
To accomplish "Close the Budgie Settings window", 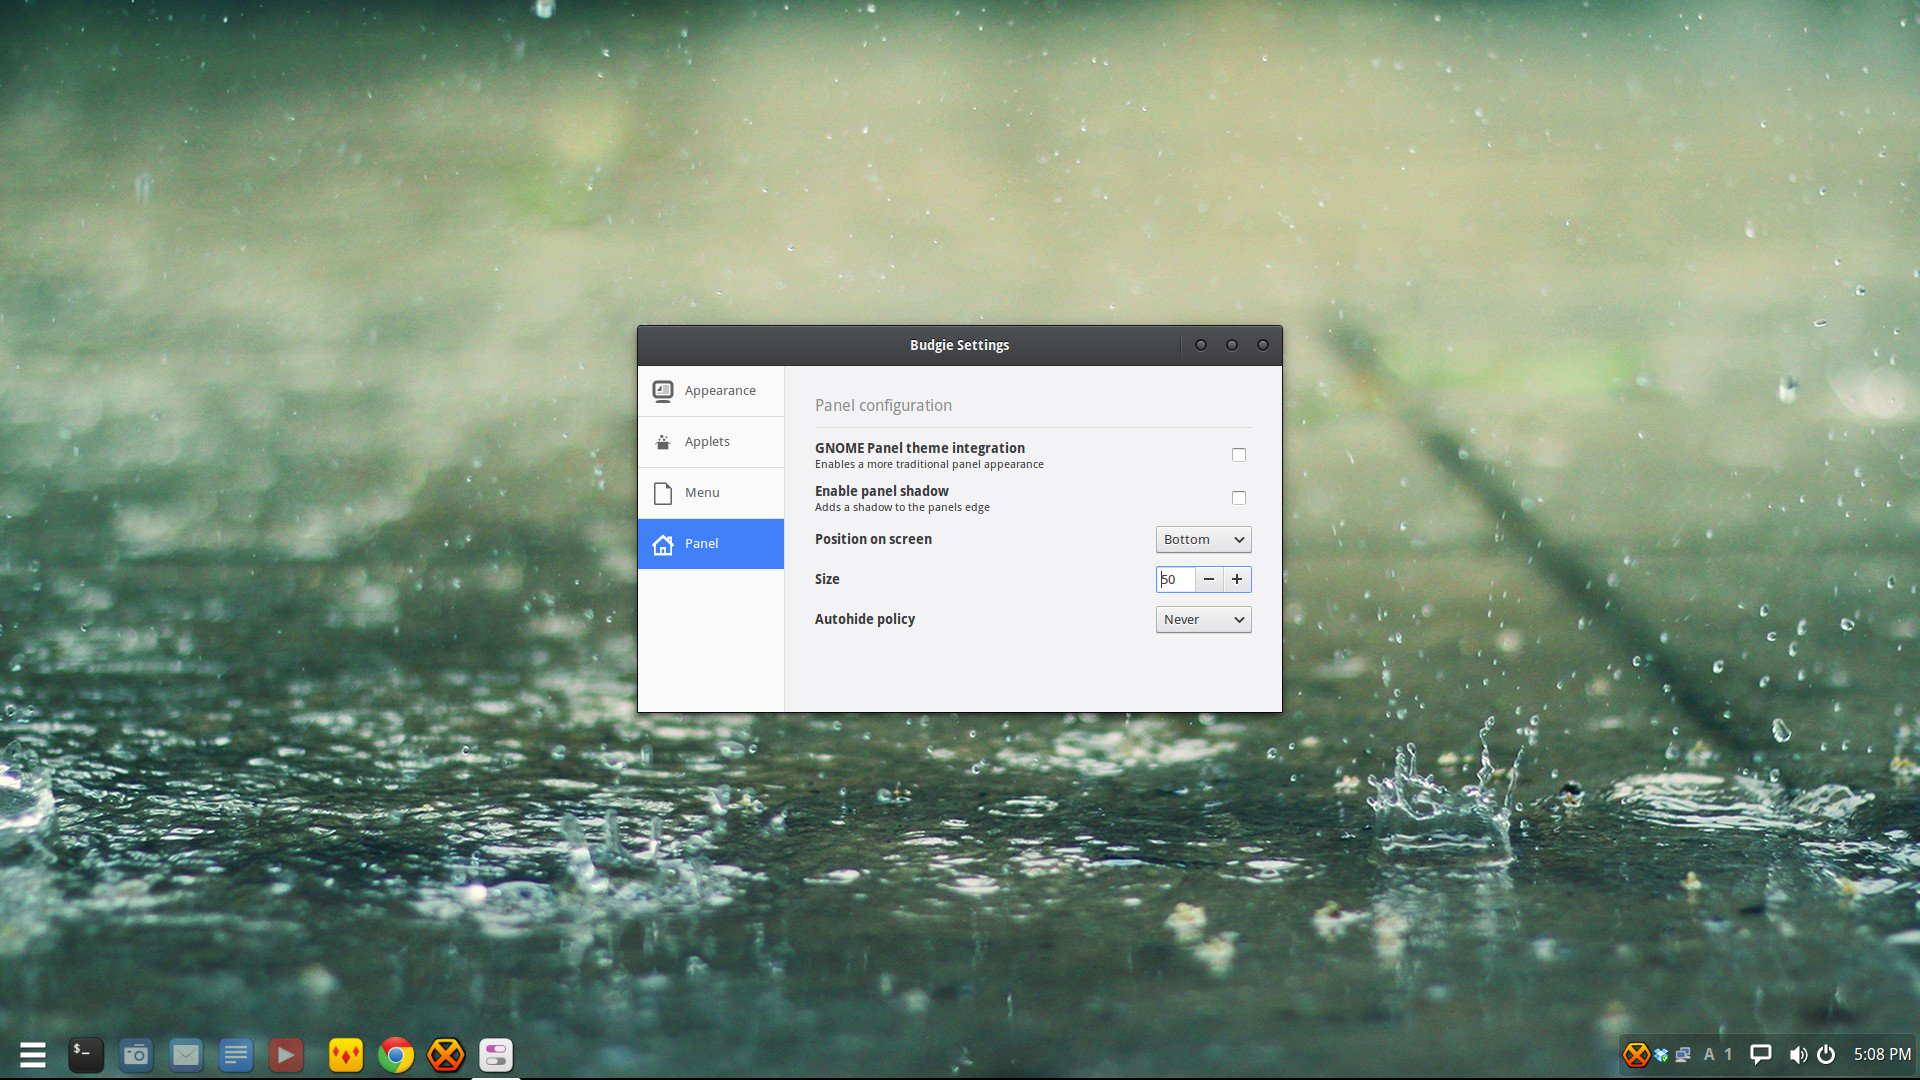I will point(1263,345).
